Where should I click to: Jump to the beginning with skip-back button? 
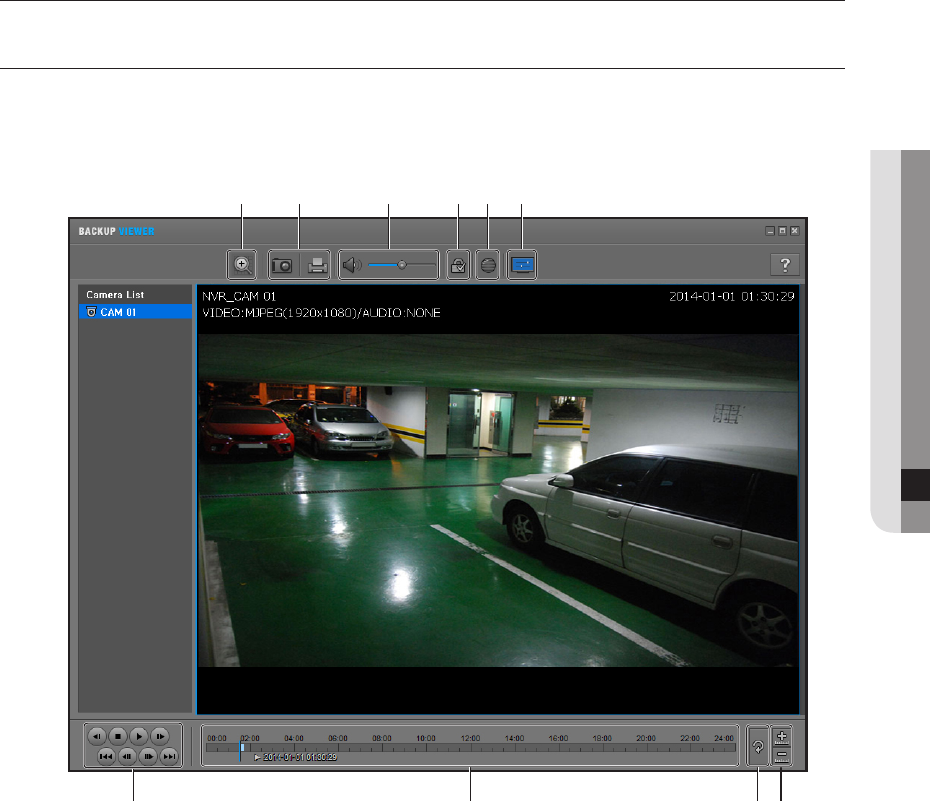coord(105,757)
